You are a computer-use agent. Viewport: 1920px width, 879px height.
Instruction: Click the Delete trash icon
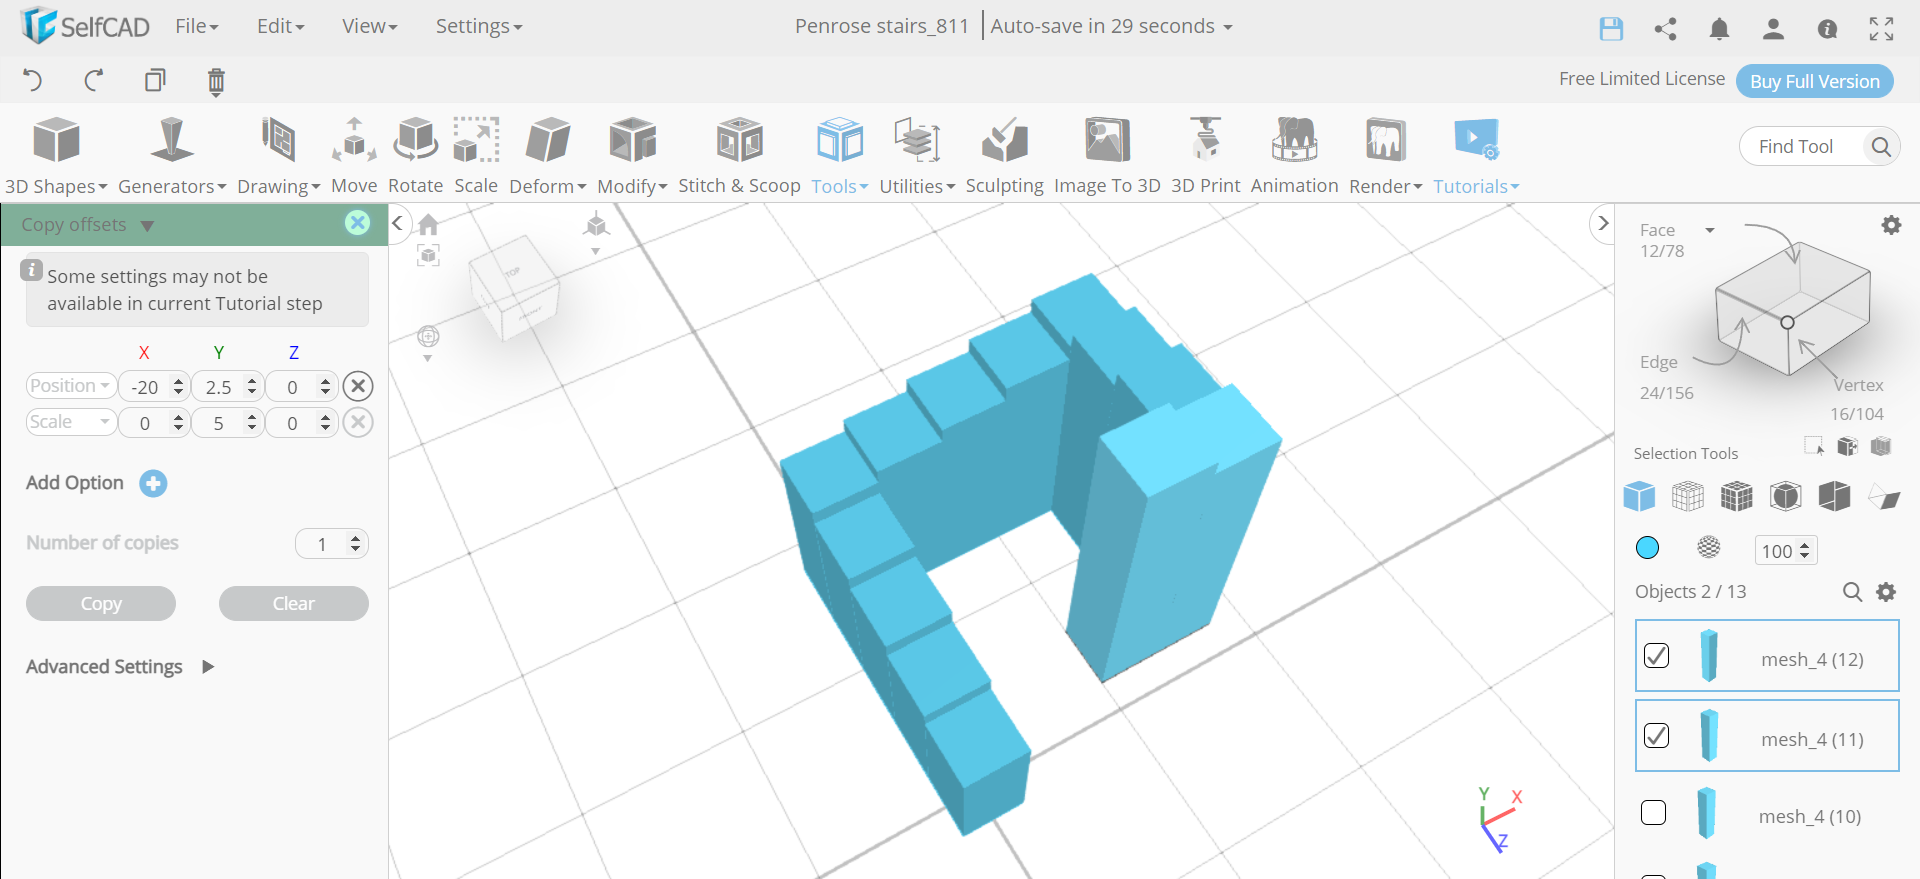coord(216,81)
